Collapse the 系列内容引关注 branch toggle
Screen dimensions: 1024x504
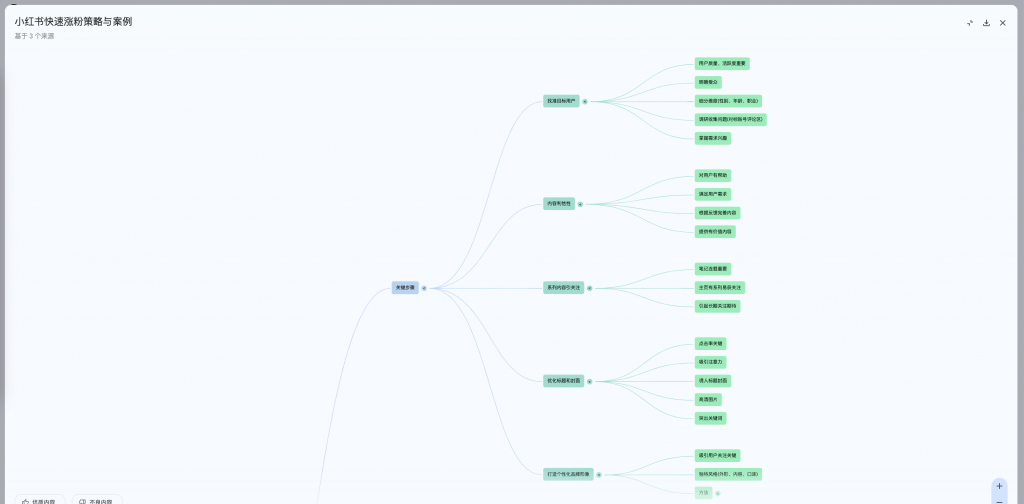(590, 288)
